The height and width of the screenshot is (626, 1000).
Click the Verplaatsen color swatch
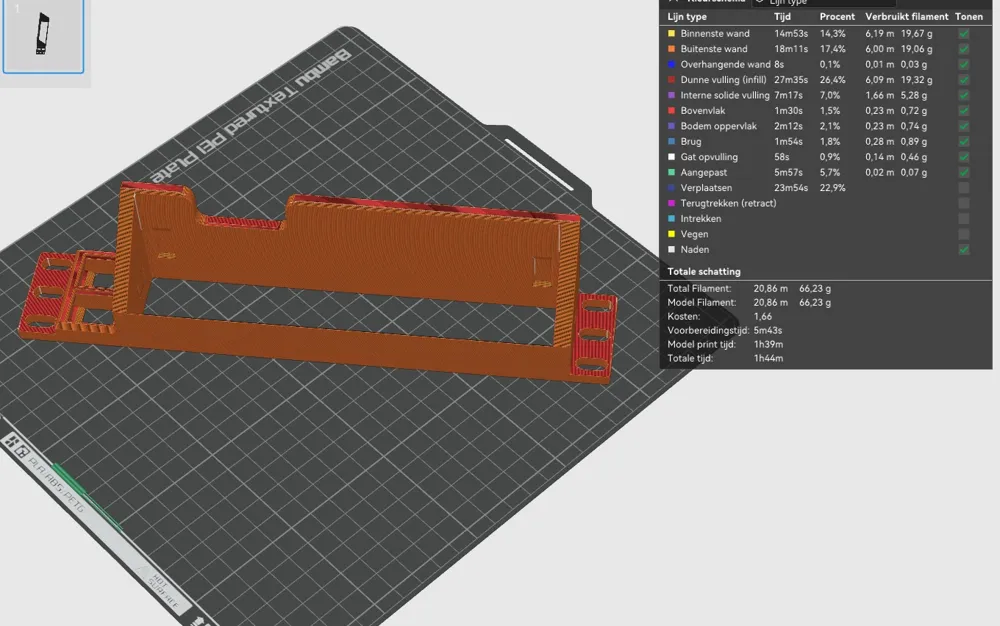click(x=671, y=188)
